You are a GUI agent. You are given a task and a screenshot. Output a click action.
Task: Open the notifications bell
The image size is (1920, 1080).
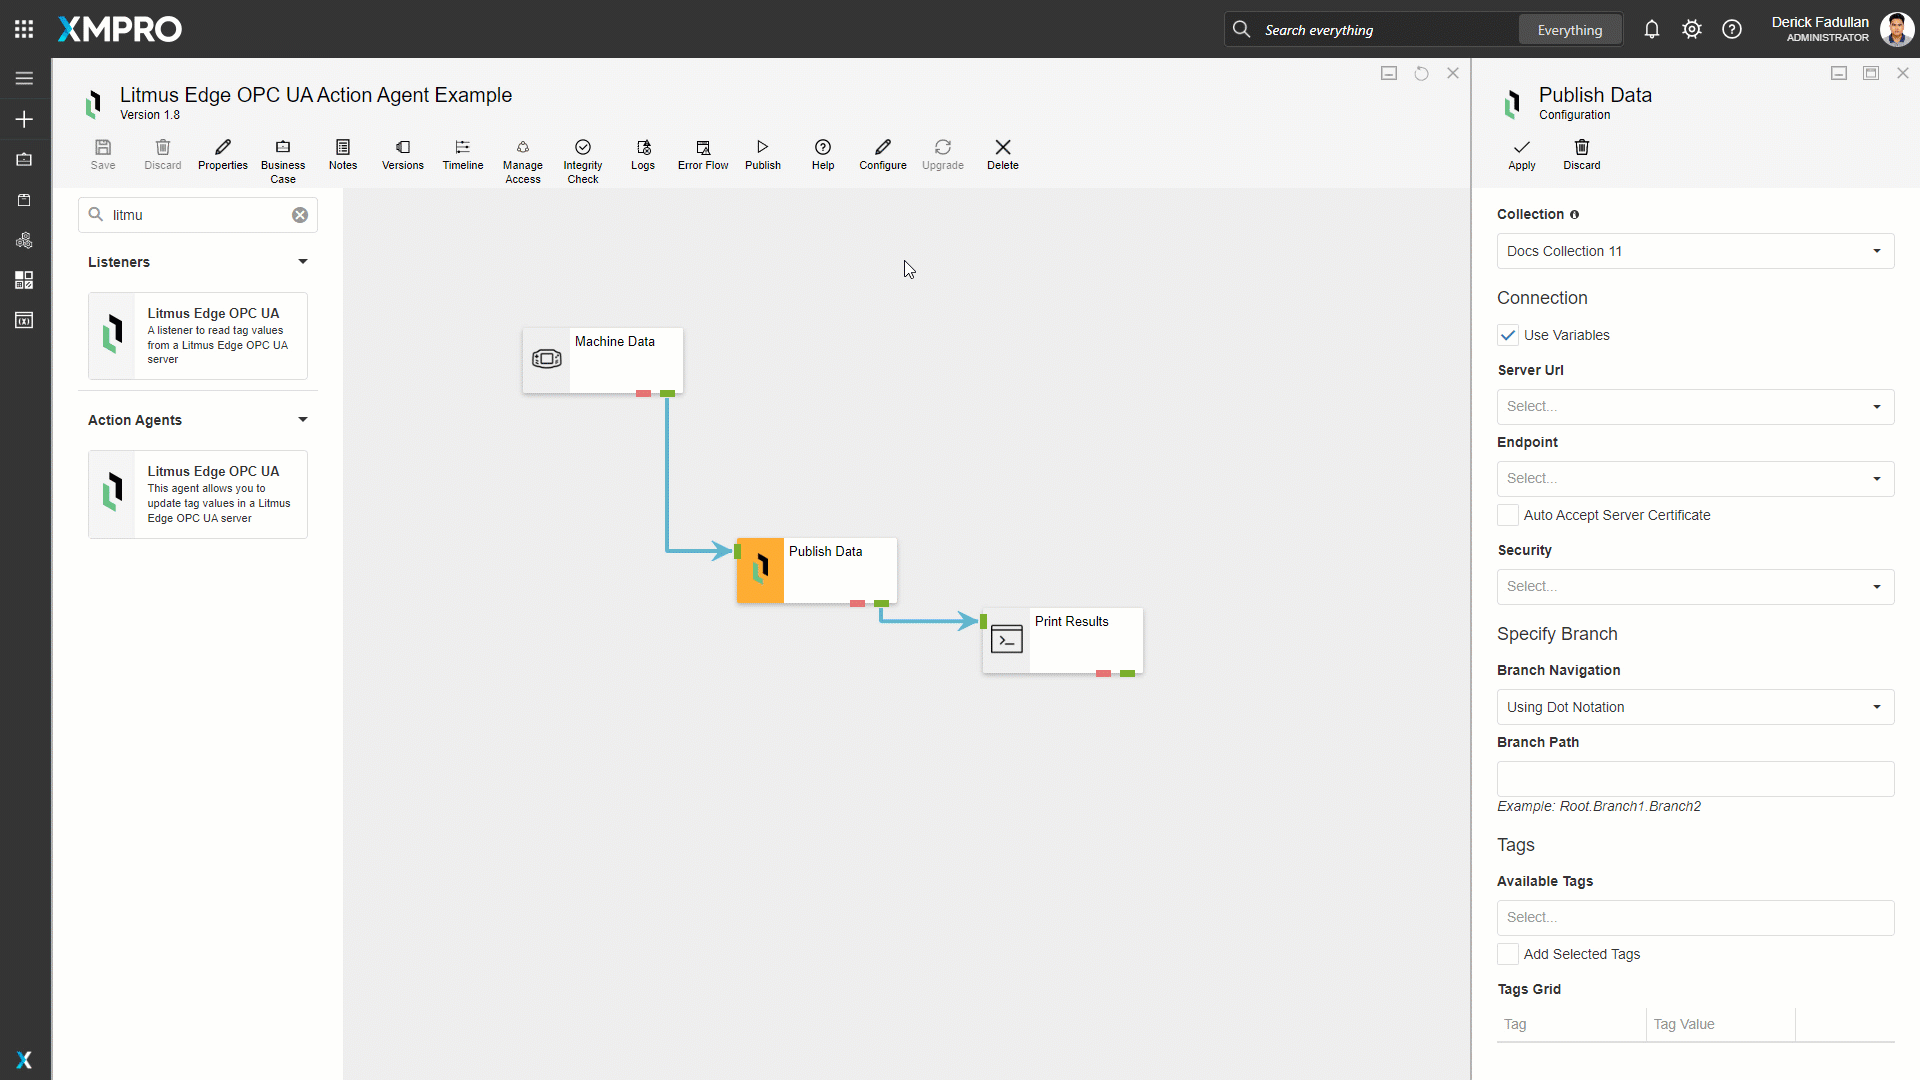click(1651, 29)
